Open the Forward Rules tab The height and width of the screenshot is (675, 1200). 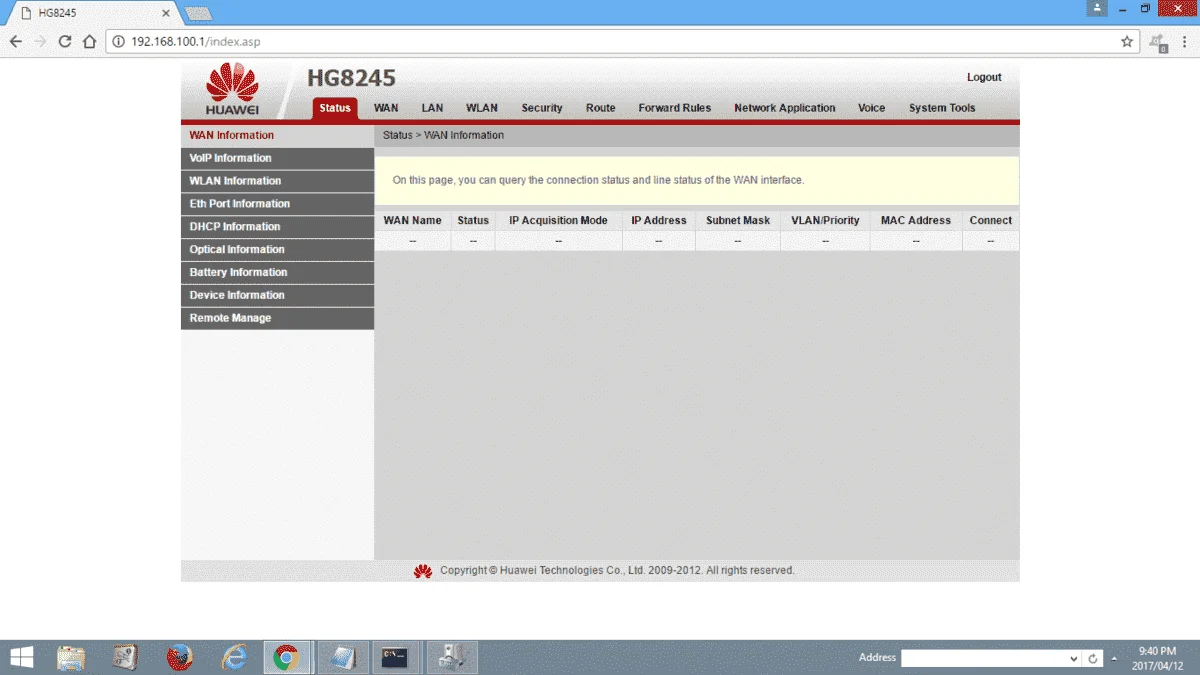[675, 108]
